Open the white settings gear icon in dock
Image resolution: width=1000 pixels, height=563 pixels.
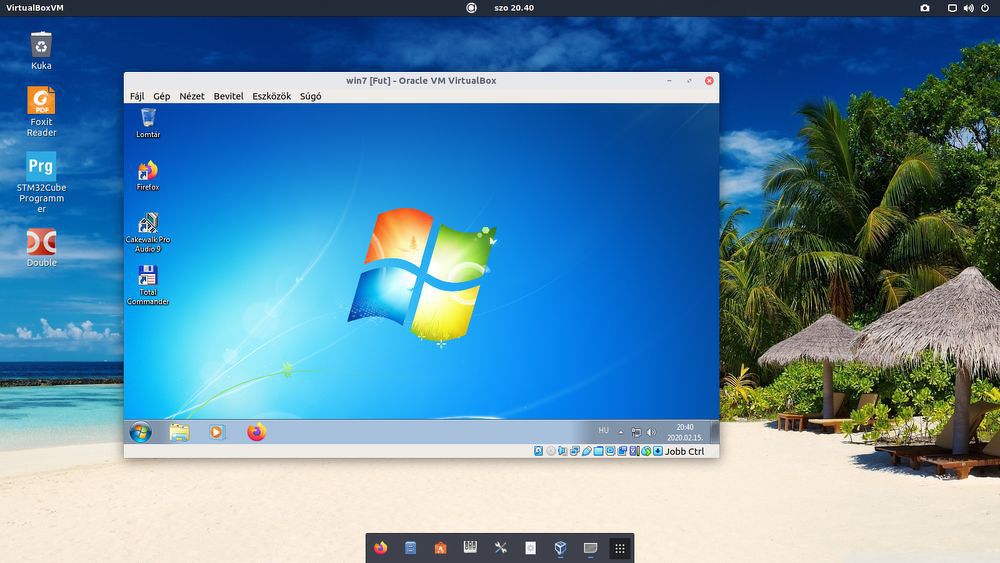(531, 548)
